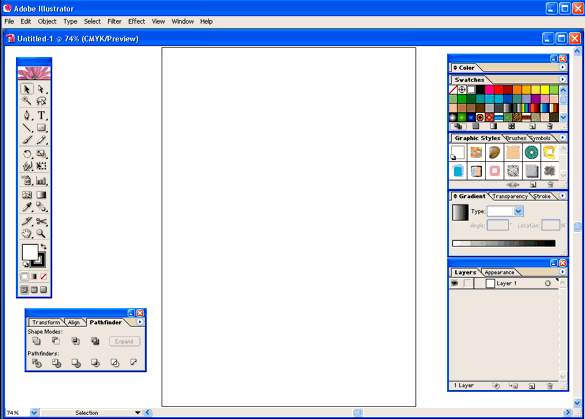Open the Color panel options menu

[x=562, y=67]
